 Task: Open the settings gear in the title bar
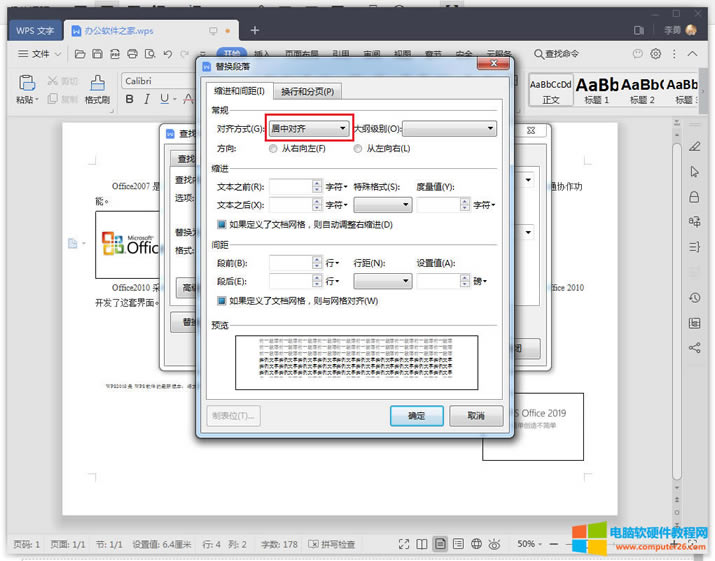656,54
